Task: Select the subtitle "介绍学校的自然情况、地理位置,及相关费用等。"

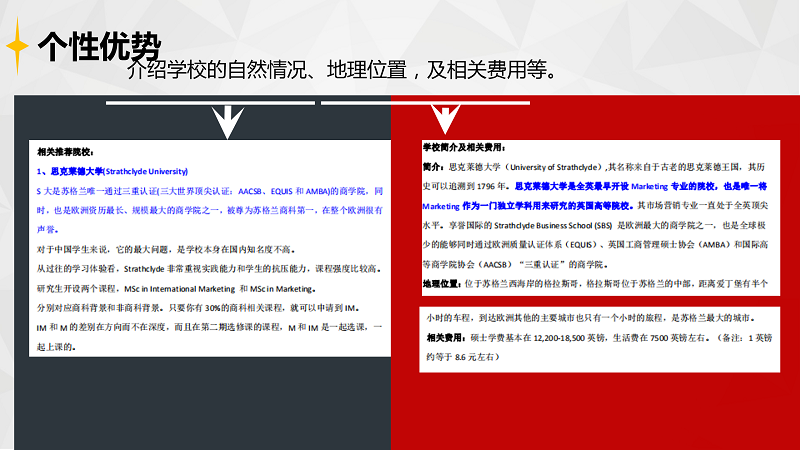Action: pos(342,70)
